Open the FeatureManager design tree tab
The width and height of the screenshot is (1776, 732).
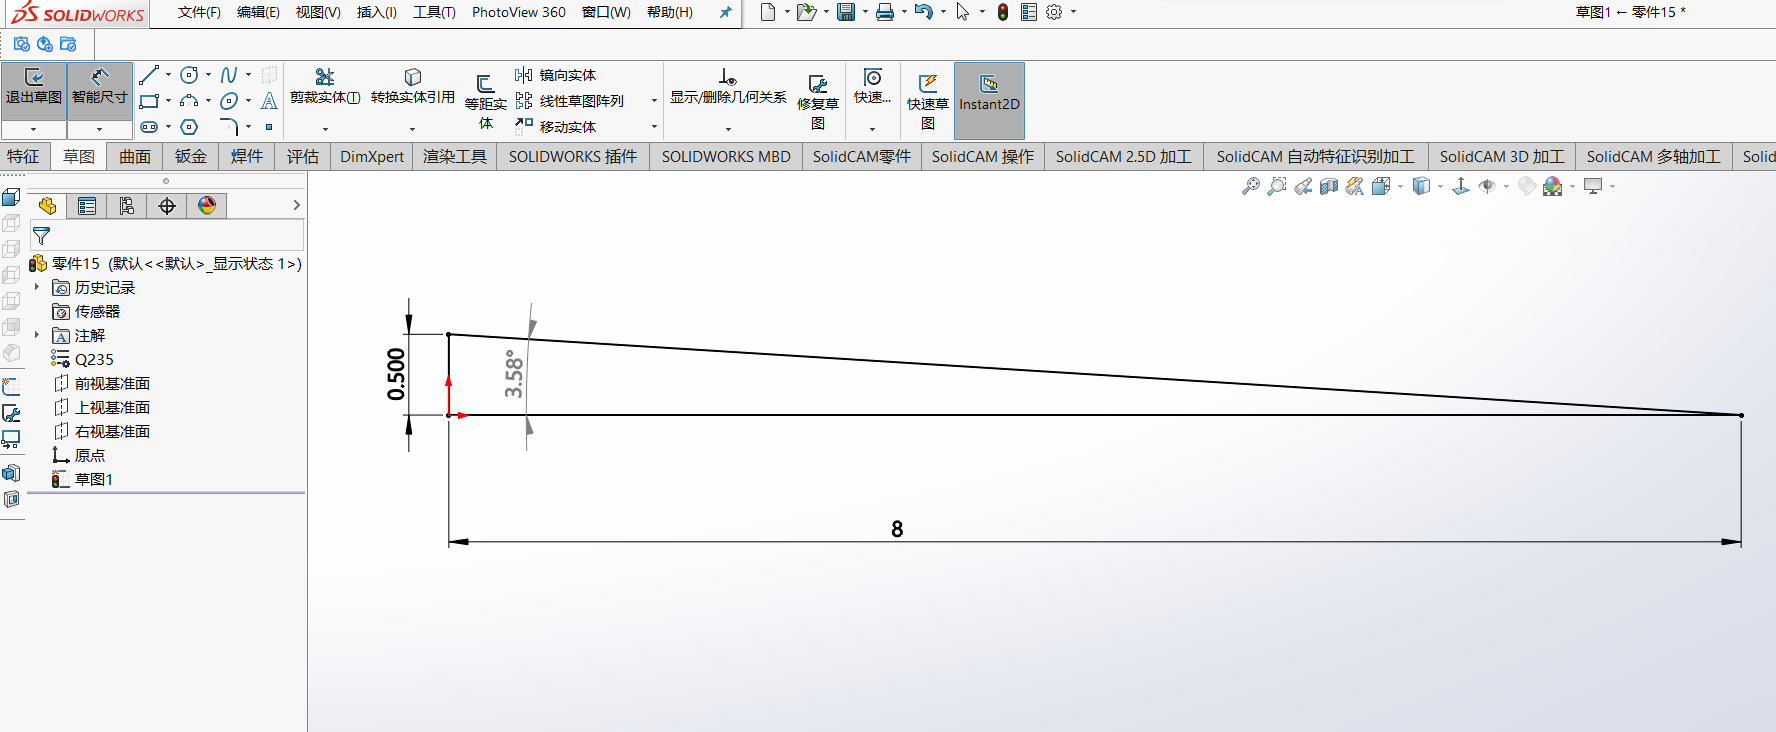pos(47,206)
